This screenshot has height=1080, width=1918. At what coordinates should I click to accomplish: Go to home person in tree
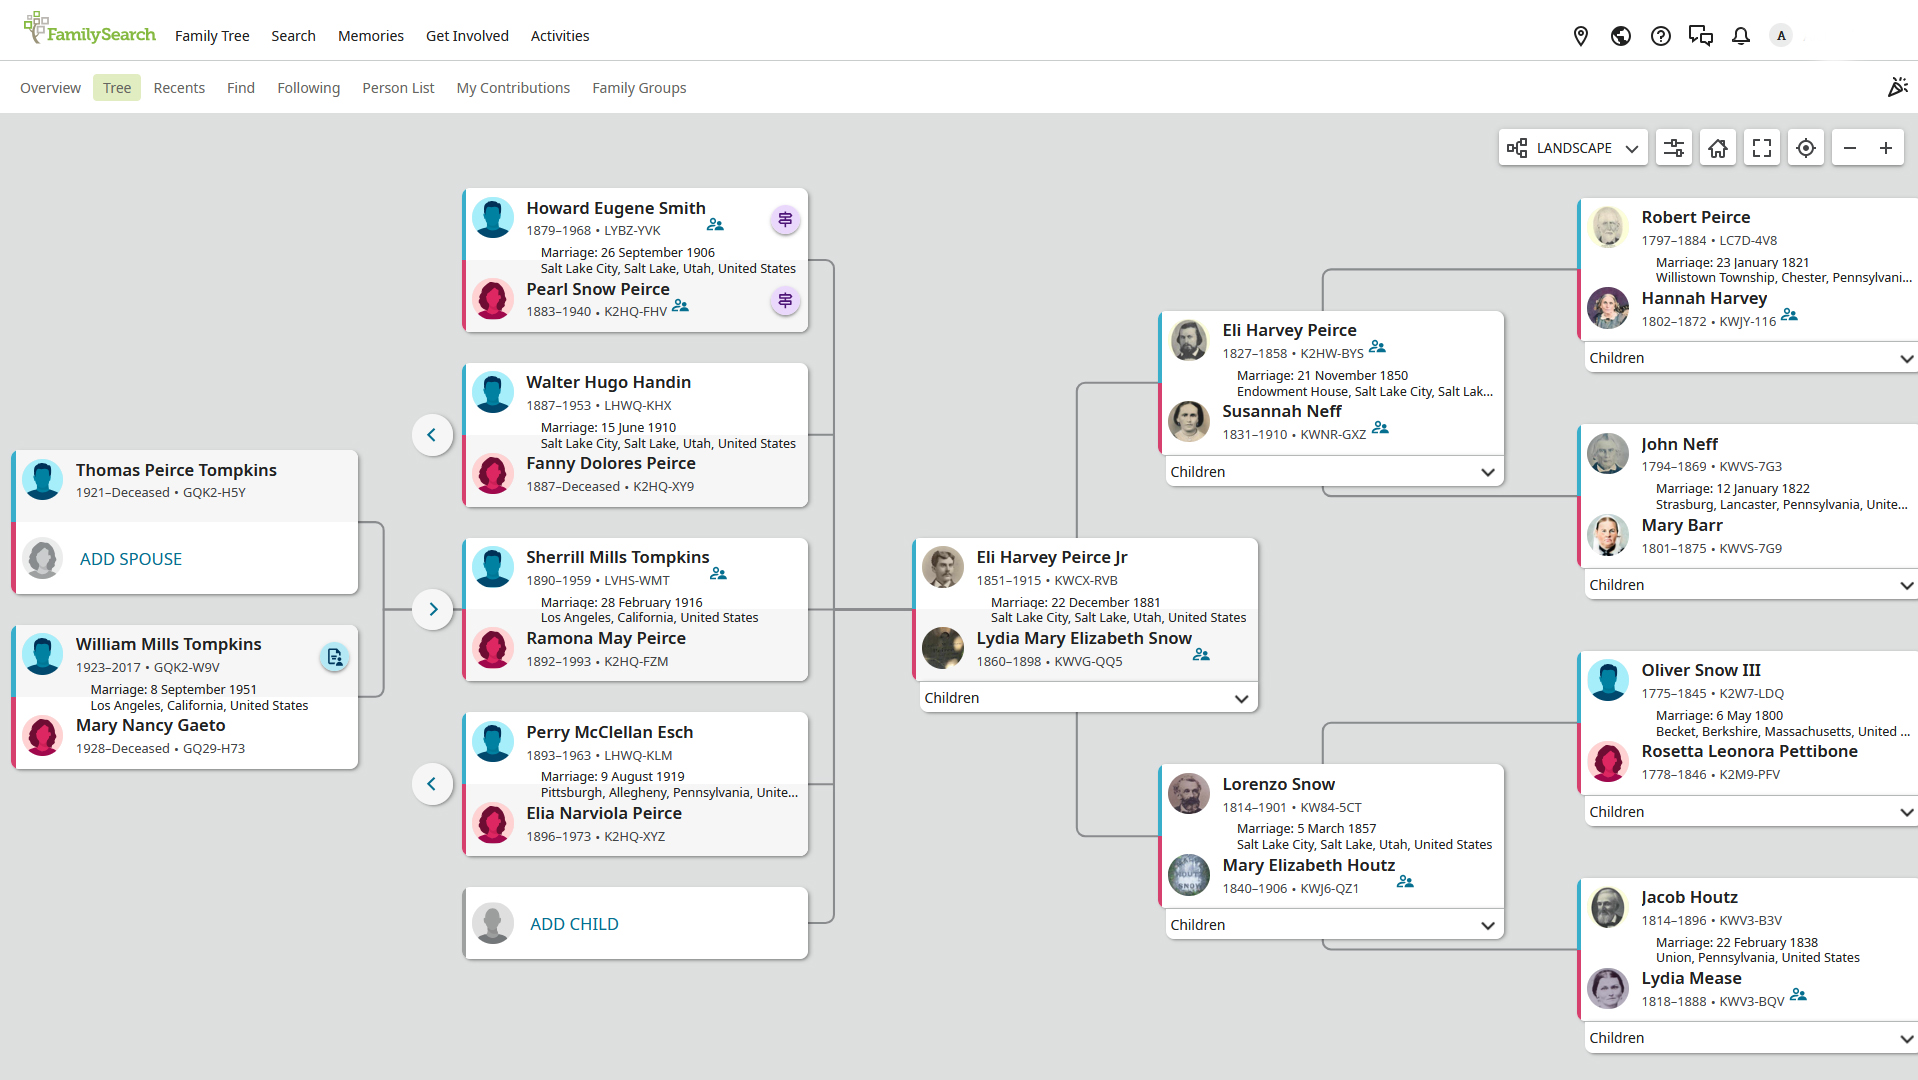tap(1717, 148)
